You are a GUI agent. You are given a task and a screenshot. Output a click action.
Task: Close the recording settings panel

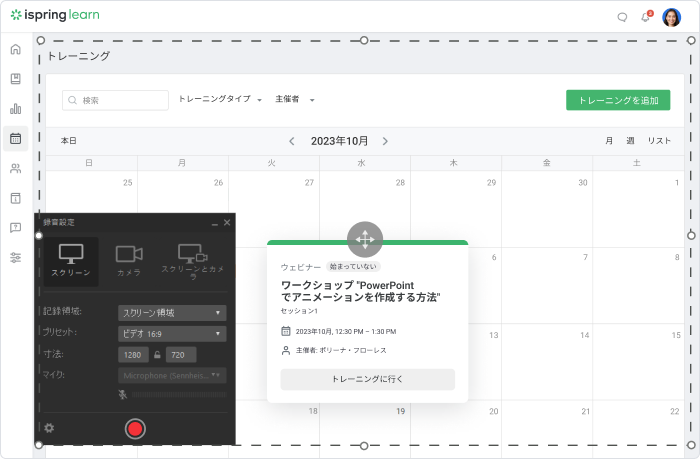[227, 222]
